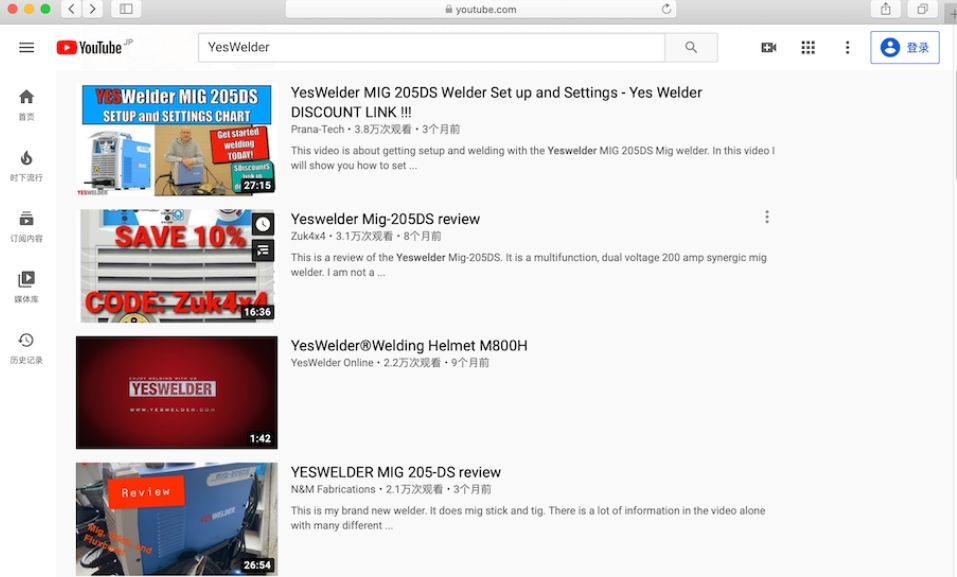
Task: Click the 2.1万次观看 view count text
Action: click(414, 489)
